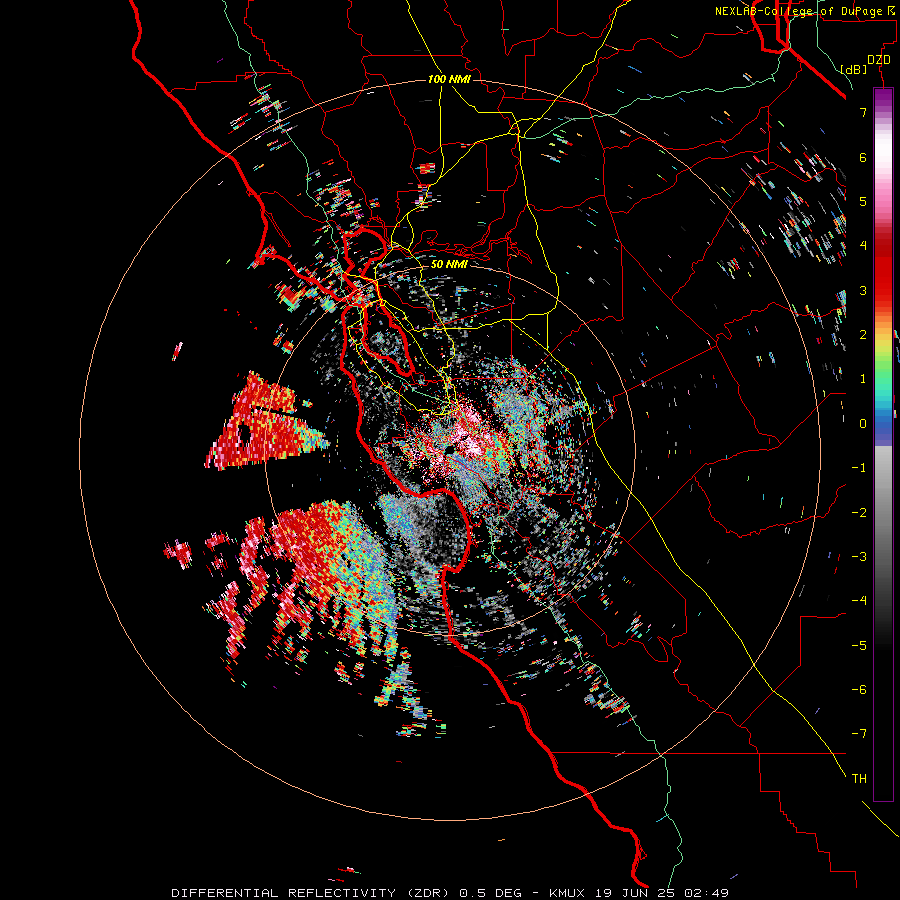900x900 pixels.
Task: Click the -1 value on the scale
Action: click(x=859, y=468)
